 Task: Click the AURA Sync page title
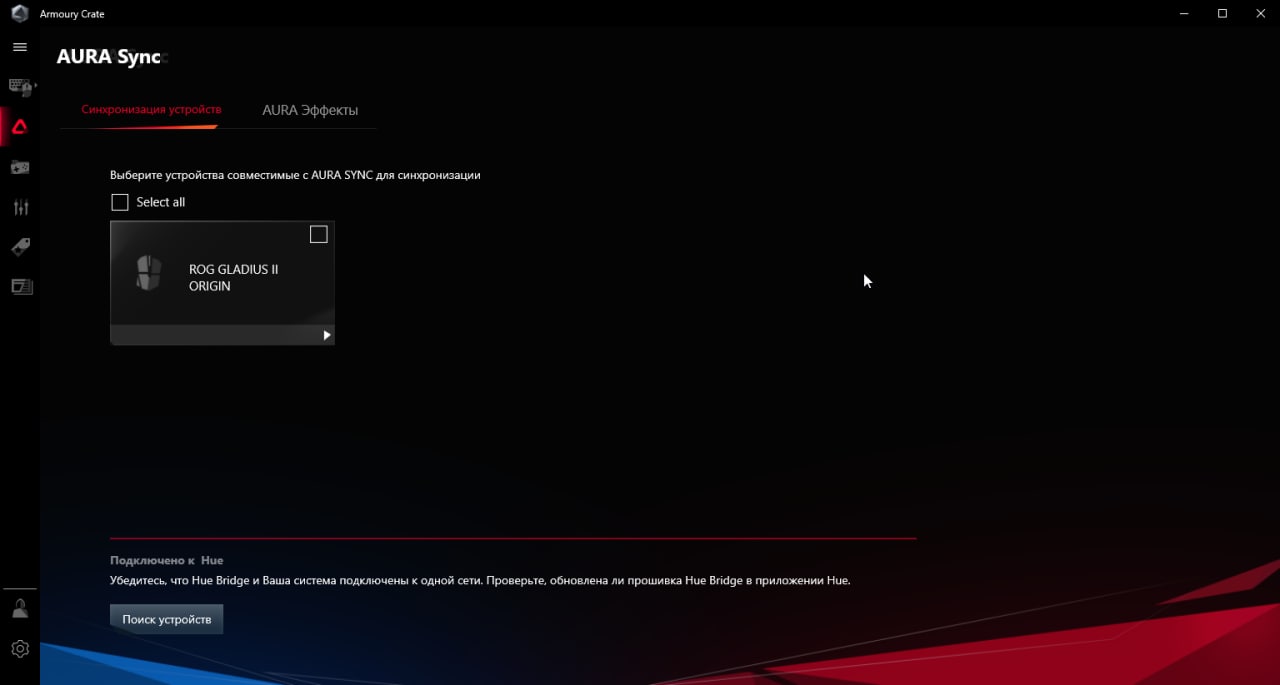[x=109, y=57]
